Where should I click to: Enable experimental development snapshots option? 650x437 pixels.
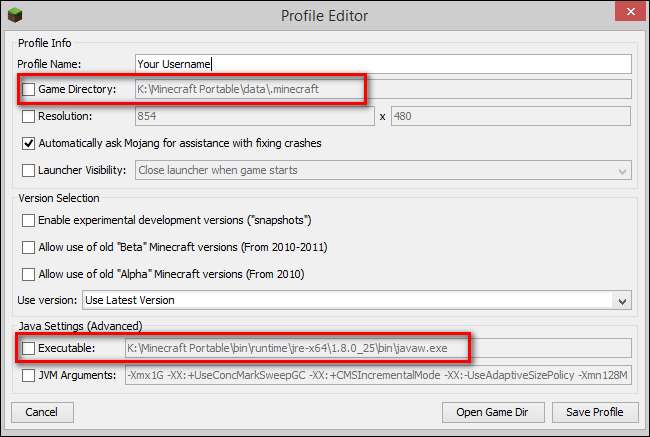(28, 220)
